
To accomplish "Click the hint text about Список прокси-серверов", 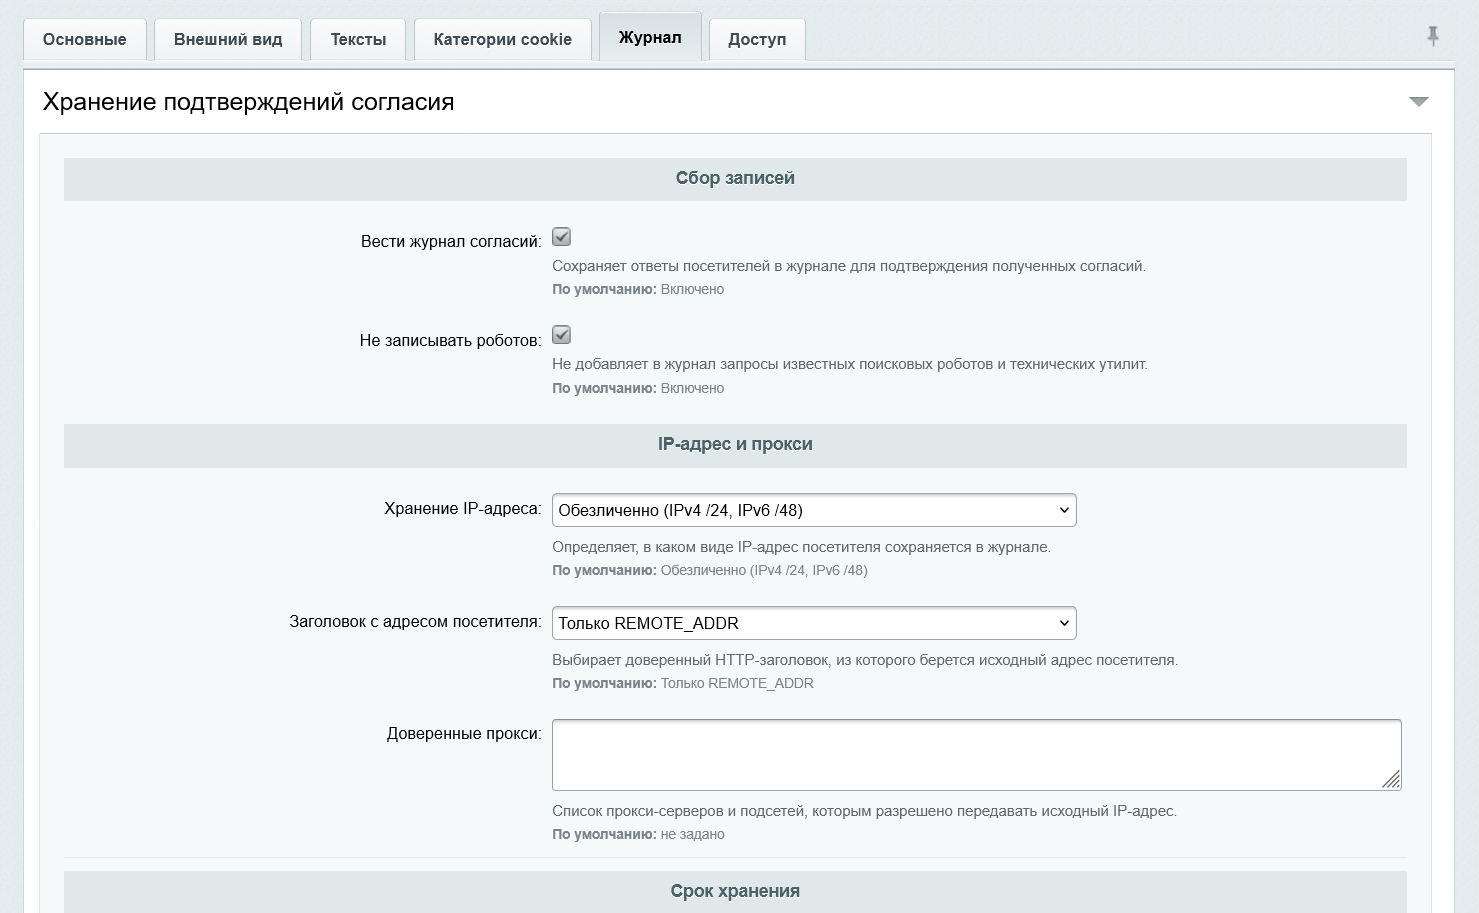I will 864,811.
